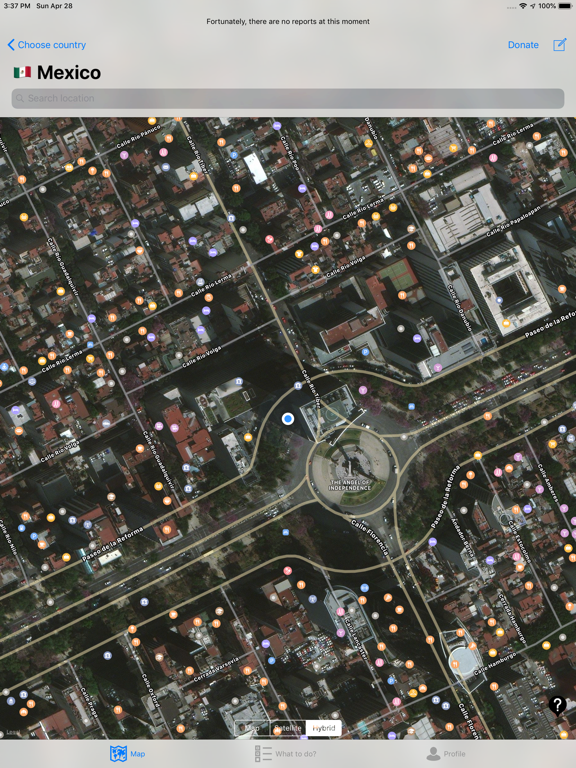
Task: Tap the Calle Rio Papaloapan street label
Action: [513, 221]
